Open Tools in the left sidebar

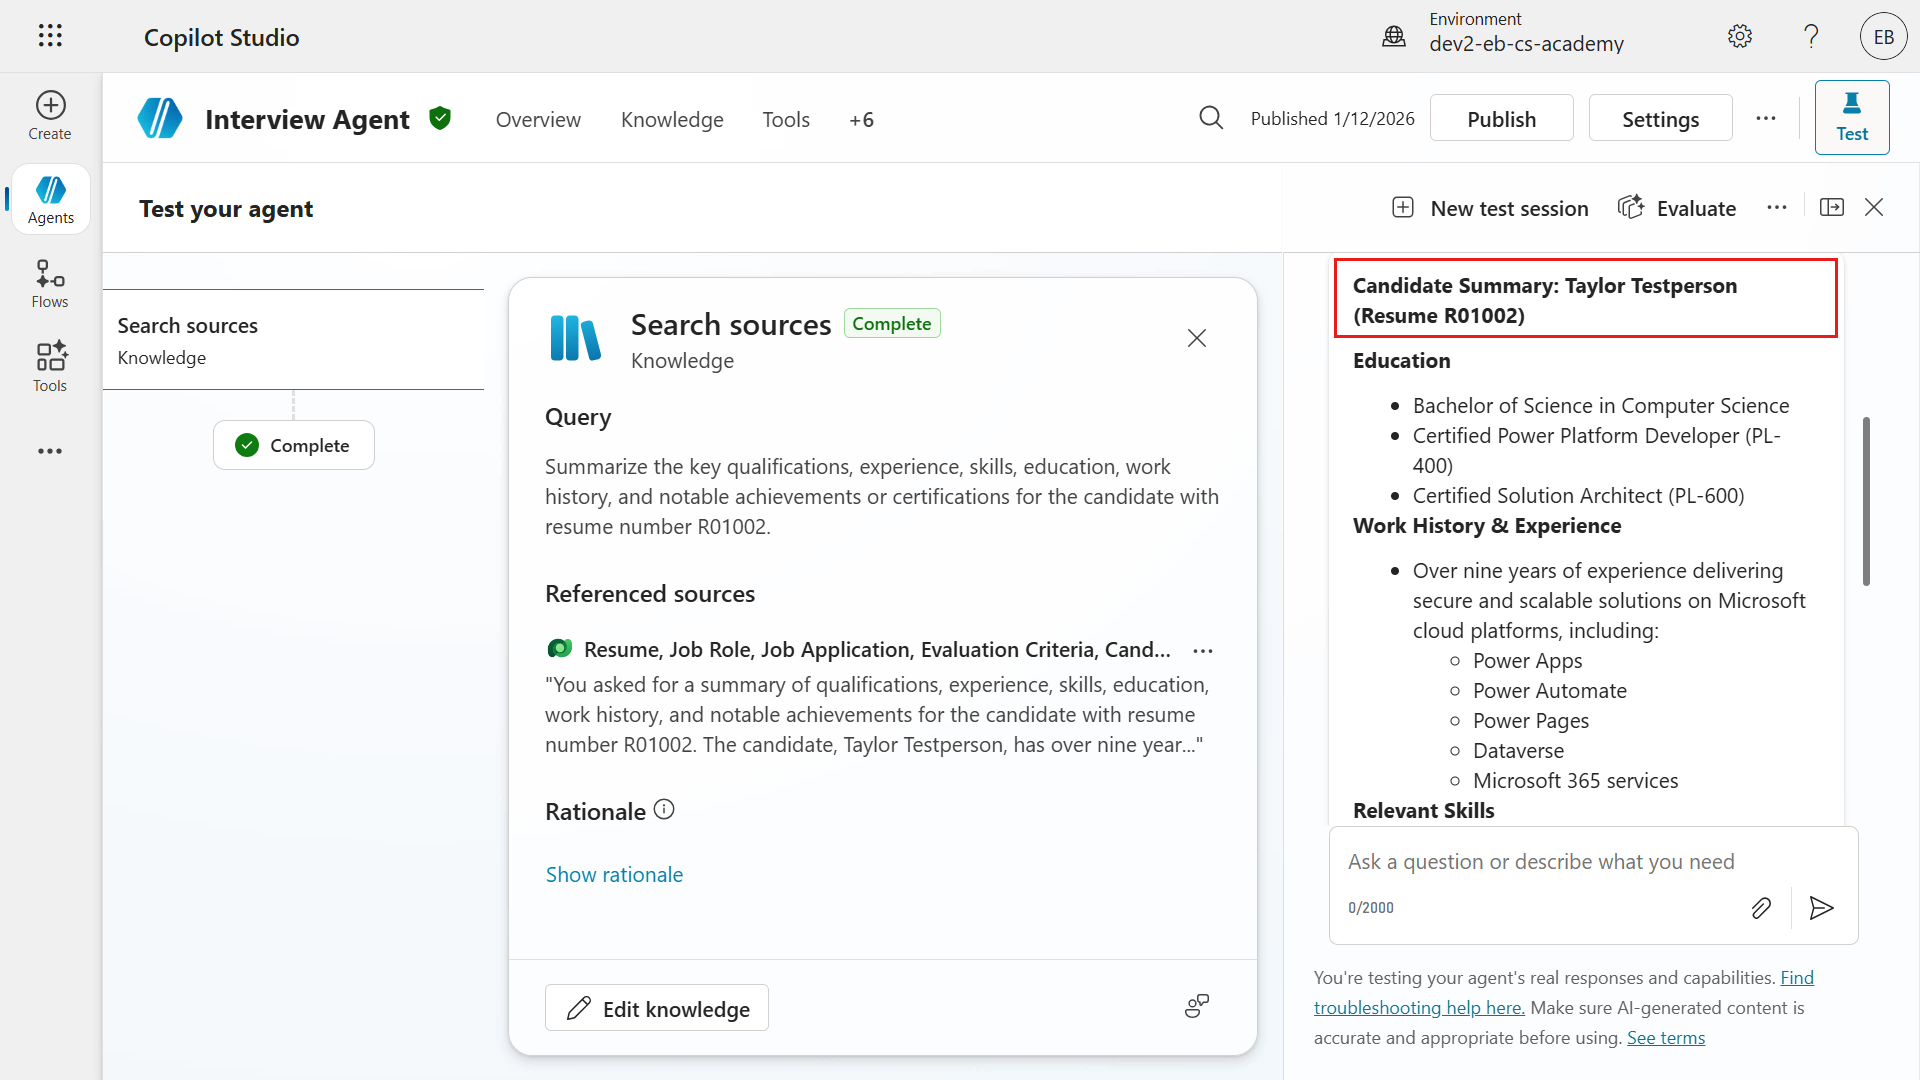point(50,367)
